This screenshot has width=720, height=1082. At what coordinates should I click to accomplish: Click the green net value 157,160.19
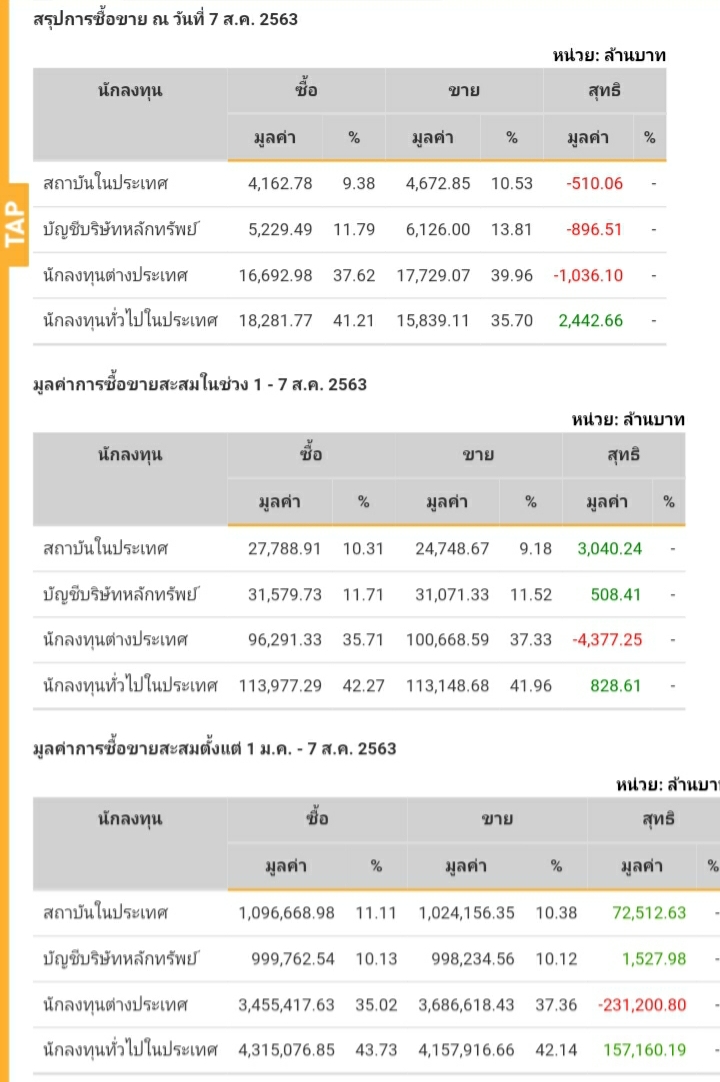(645, 1050)
